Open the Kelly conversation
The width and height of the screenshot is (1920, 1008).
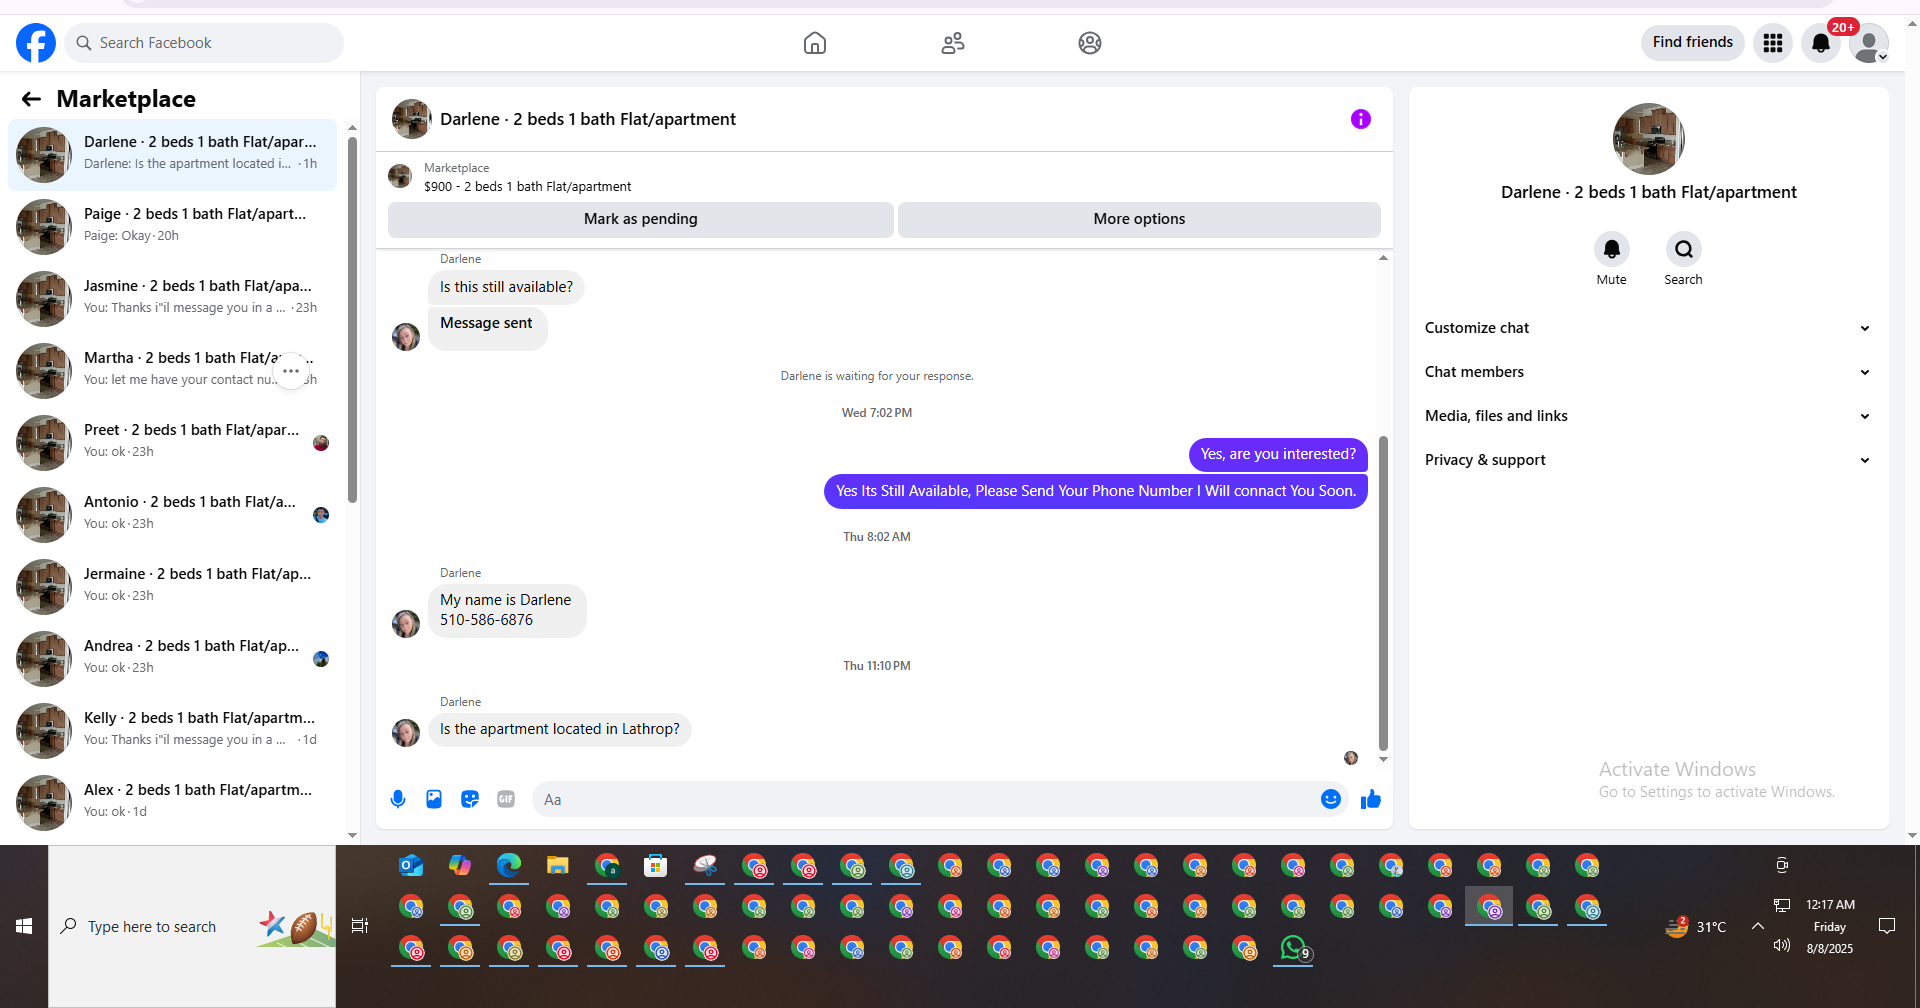[x=172, y=731]
